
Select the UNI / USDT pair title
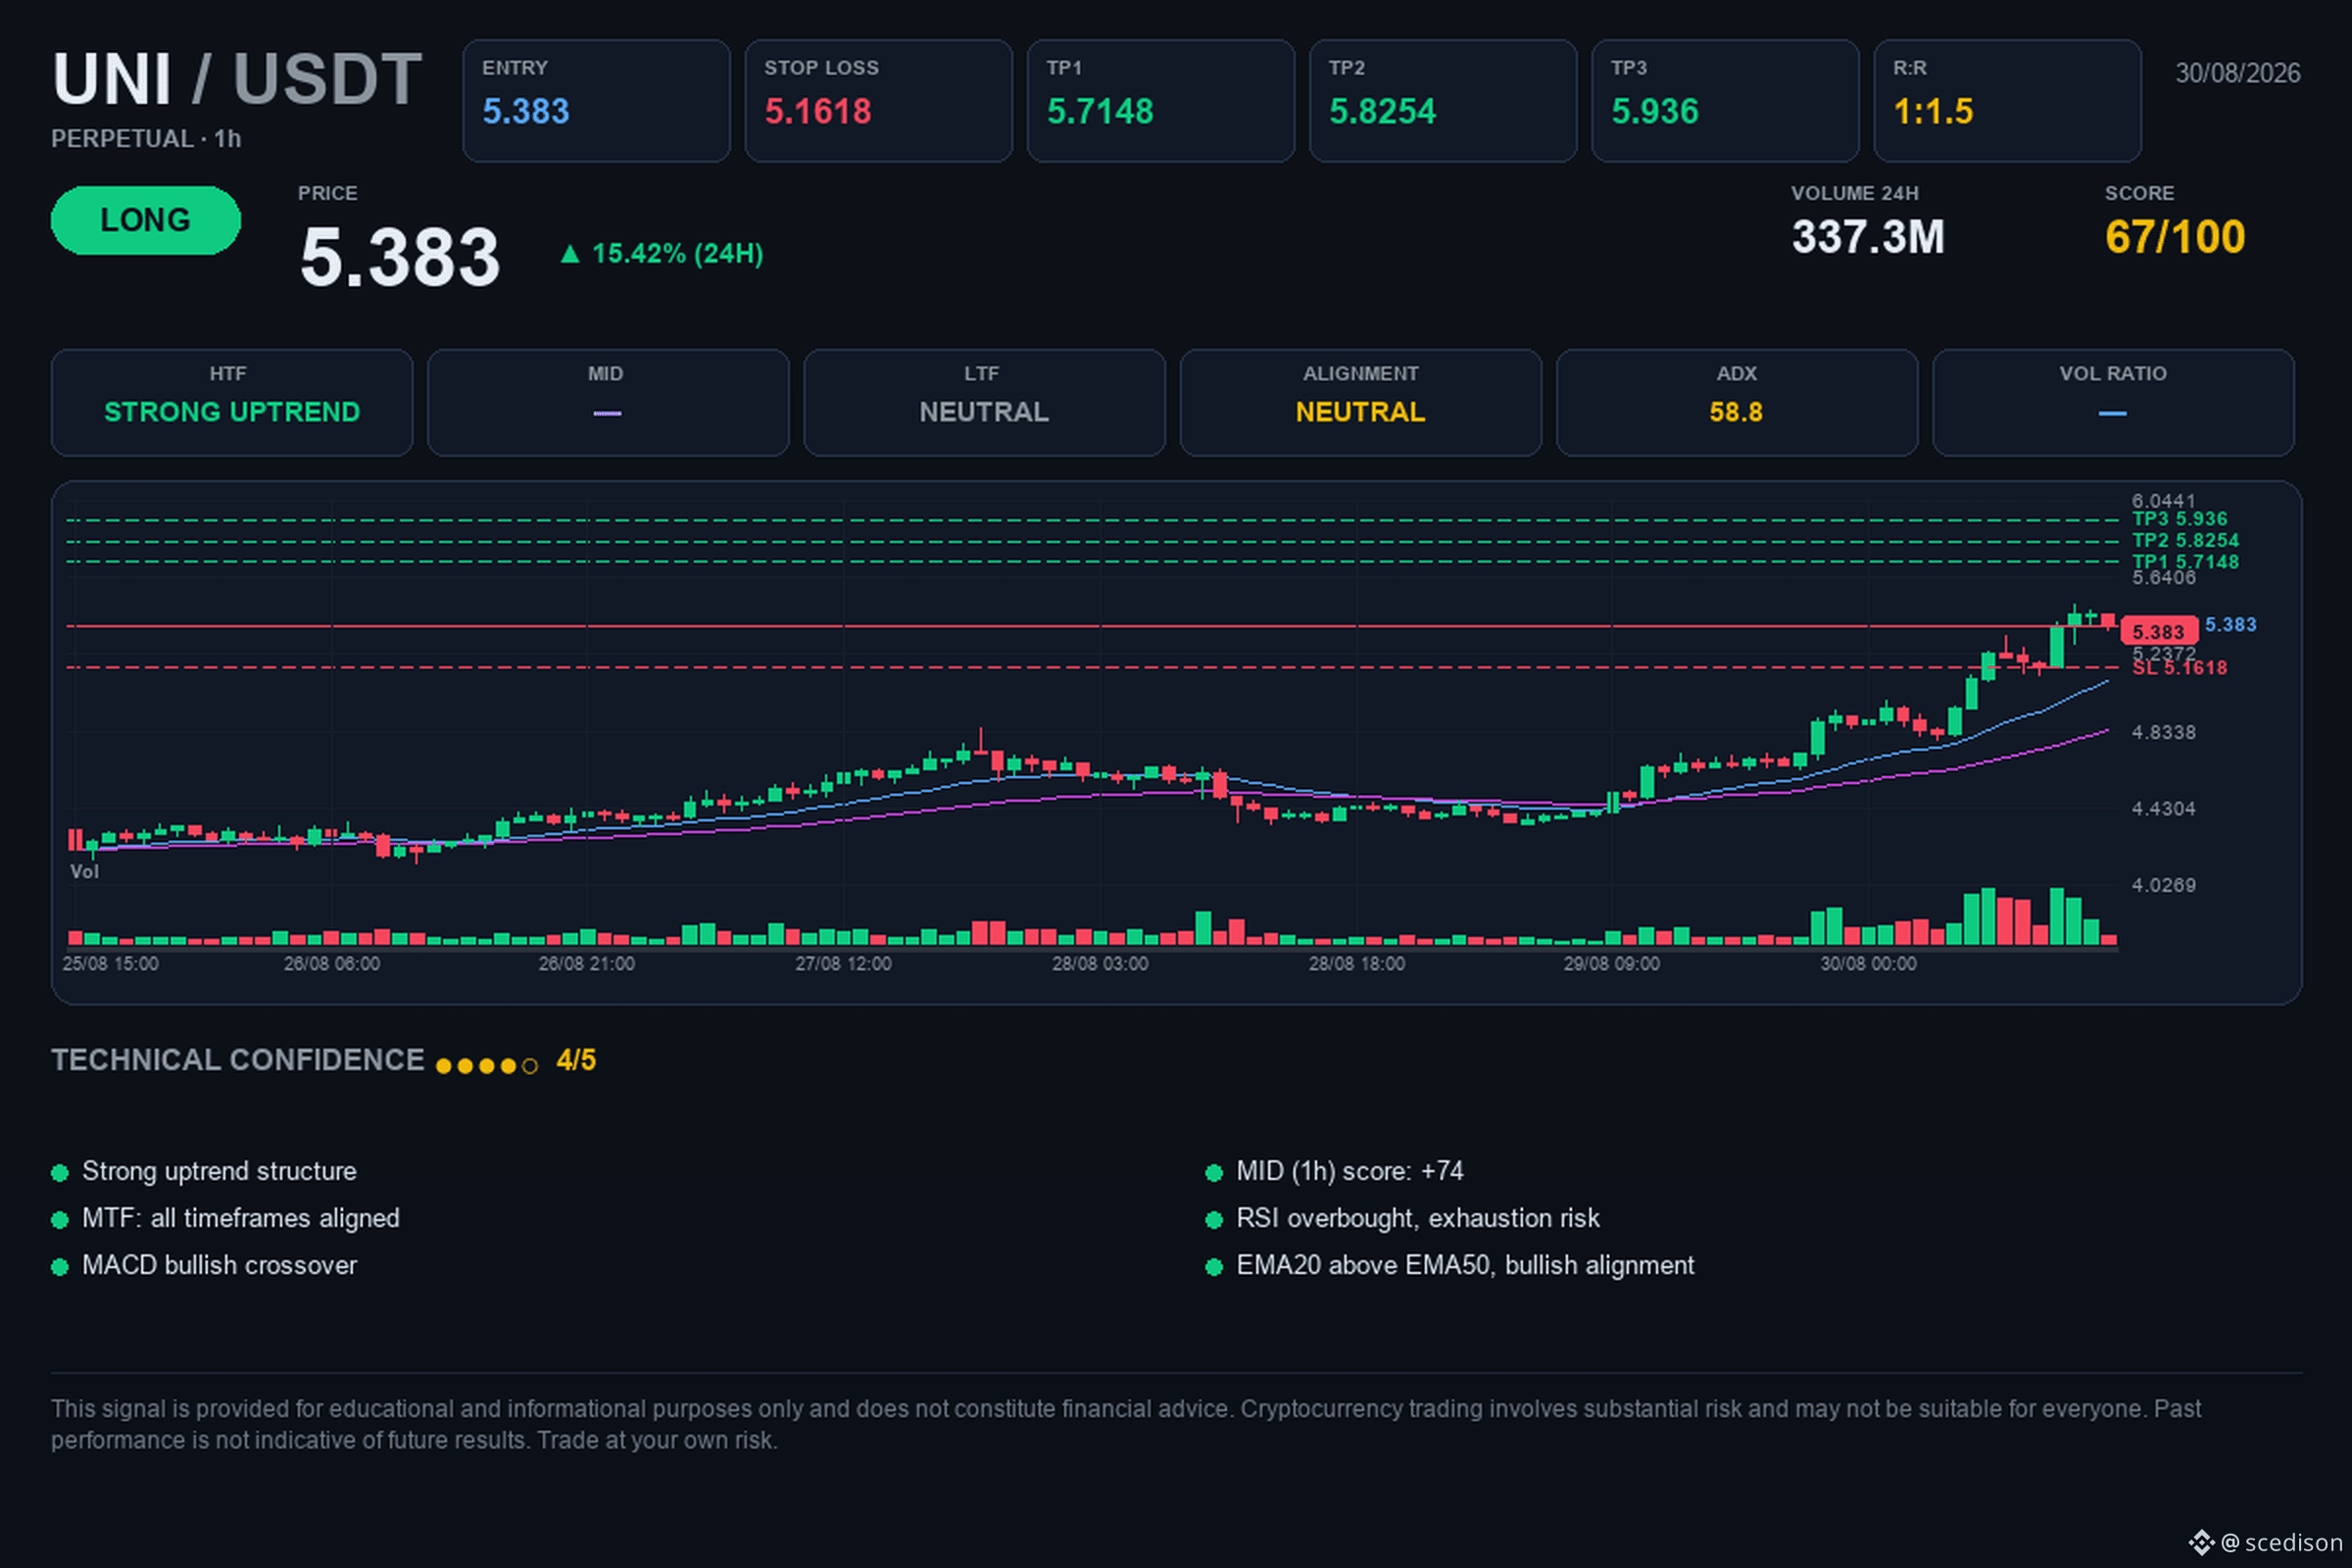(x=237, y=79)
